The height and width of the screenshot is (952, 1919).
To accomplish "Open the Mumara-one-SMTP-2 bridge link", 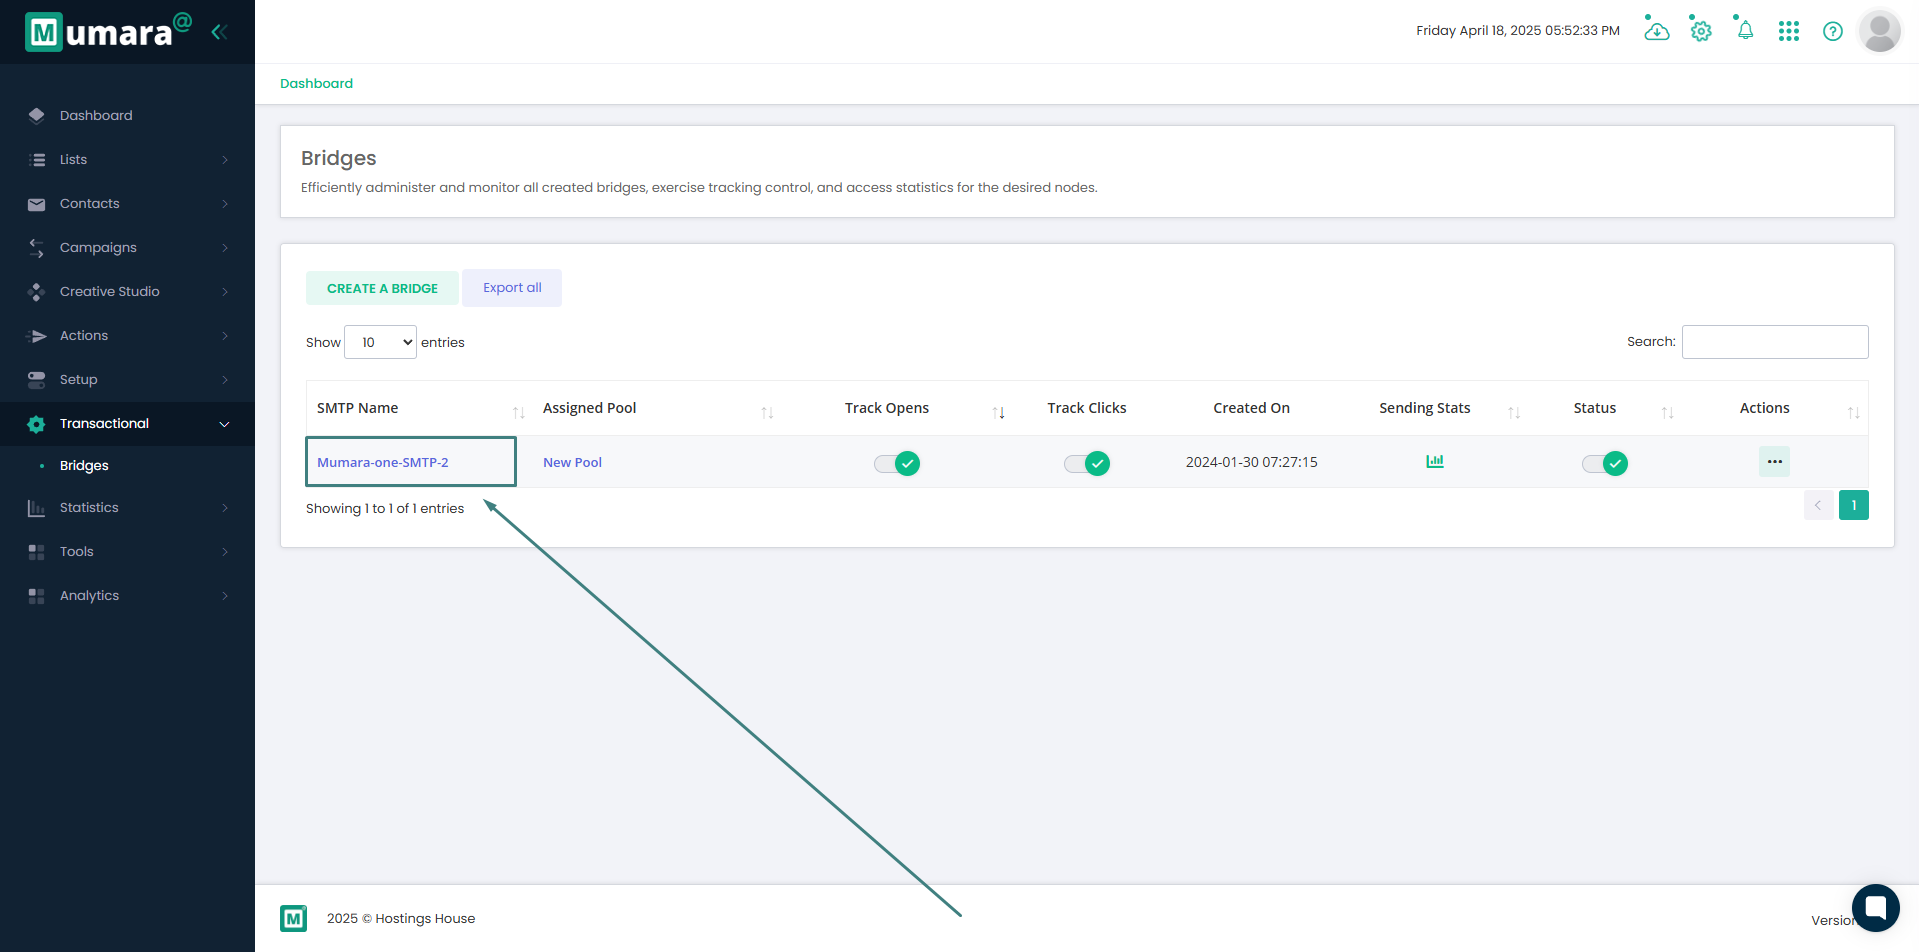I will pos(383,462).
